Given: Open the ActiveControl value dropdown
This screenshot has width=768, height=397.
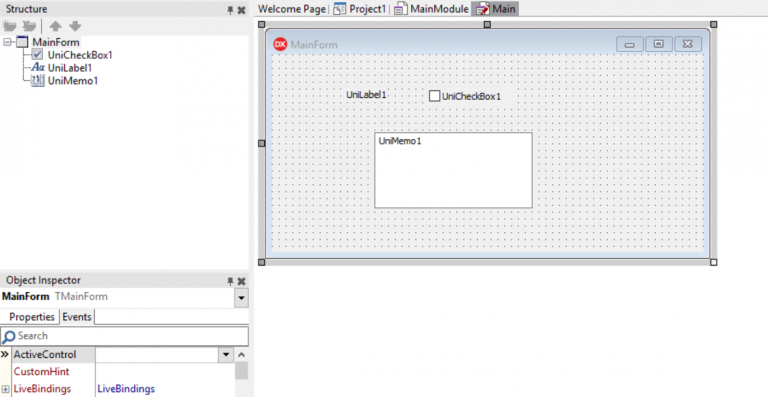Looking at the screenshot, I should click(x=226, y=355).
